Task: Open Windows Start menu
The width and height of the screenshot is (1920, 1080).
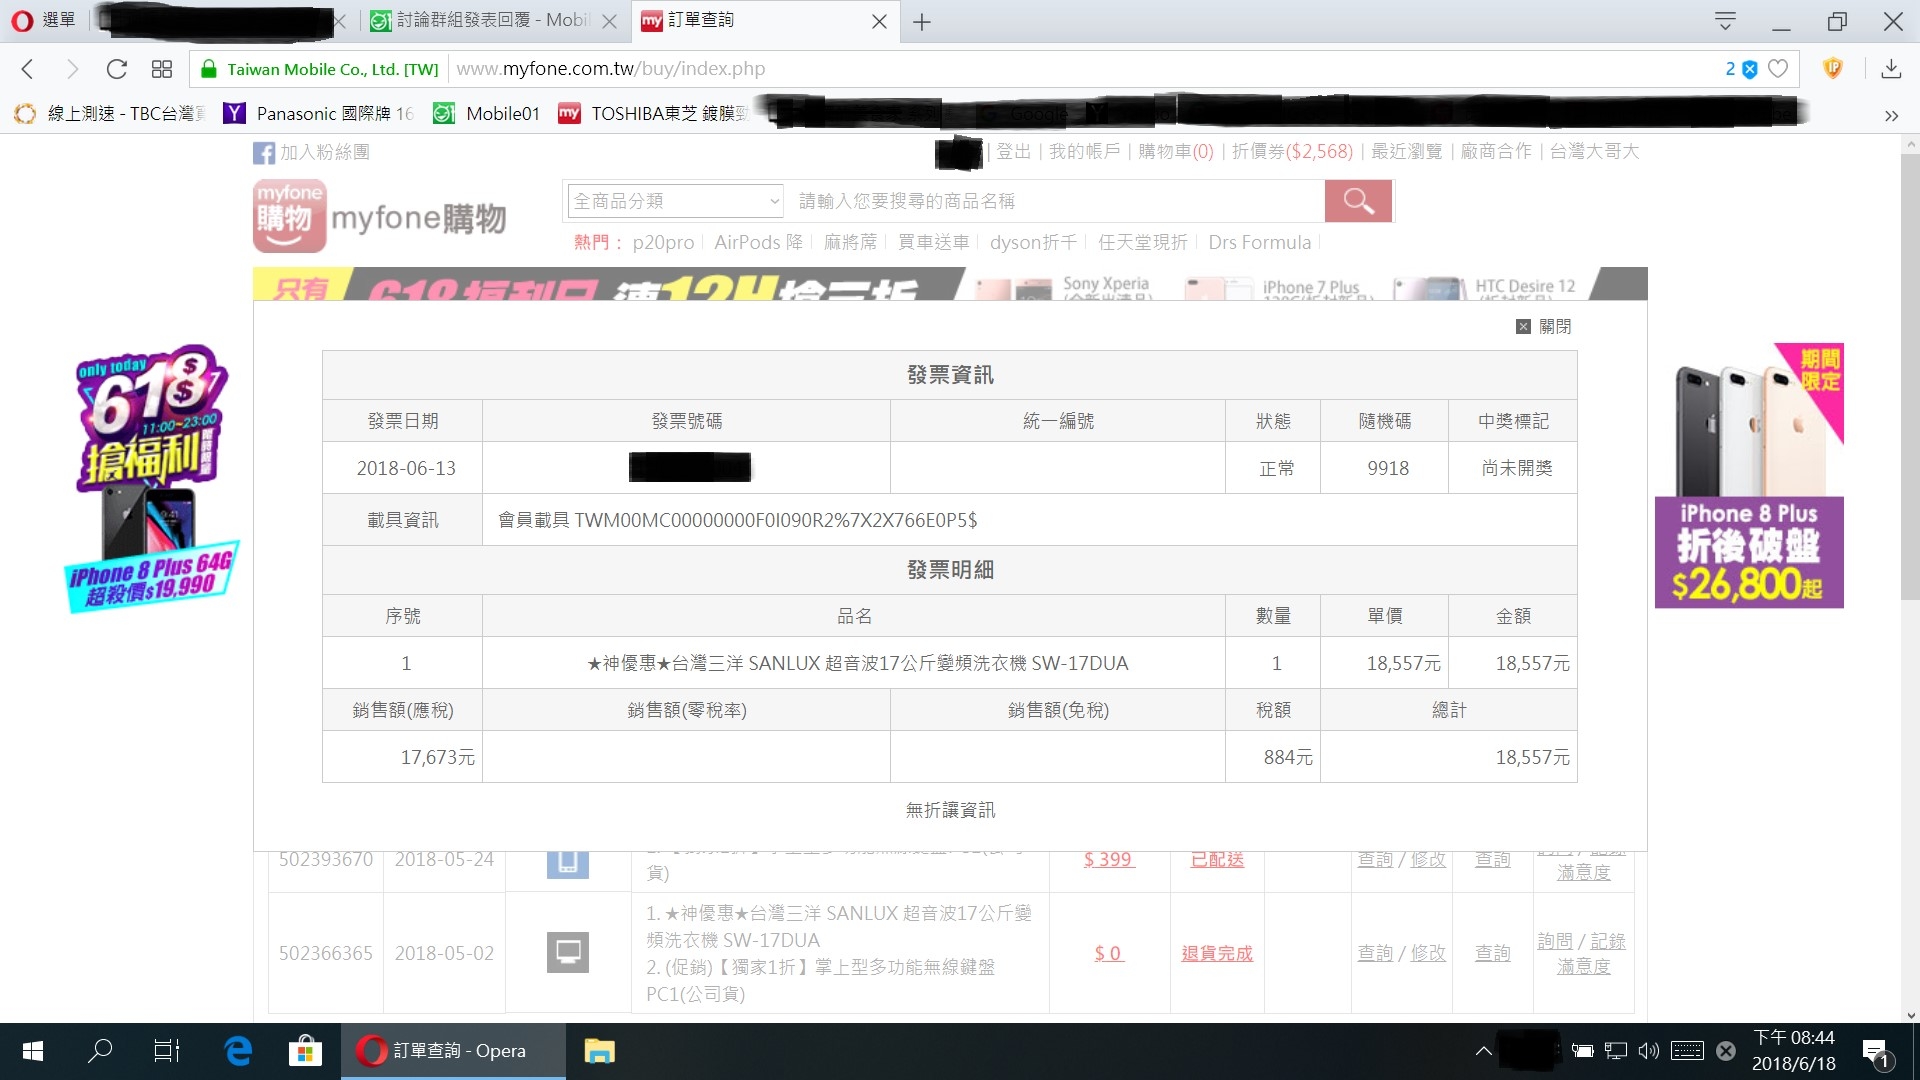Action: click(32, 1051)
